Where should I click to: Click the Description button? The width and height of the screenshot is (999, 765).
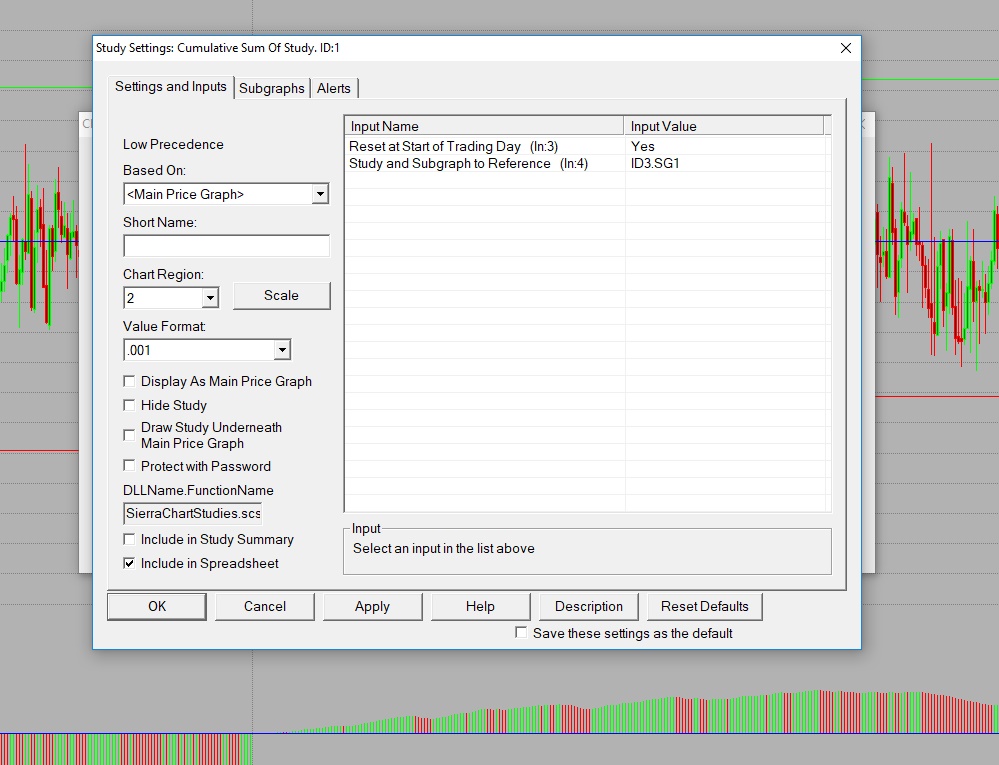[x=589, y=606]
